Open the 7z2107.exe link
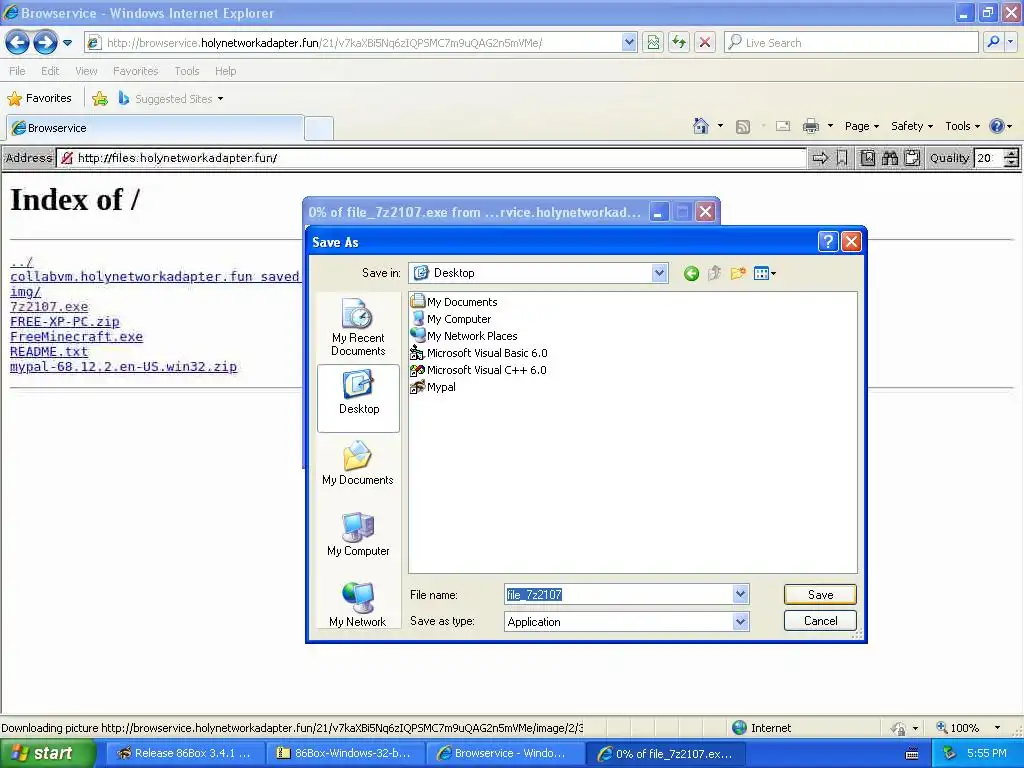 49,306
